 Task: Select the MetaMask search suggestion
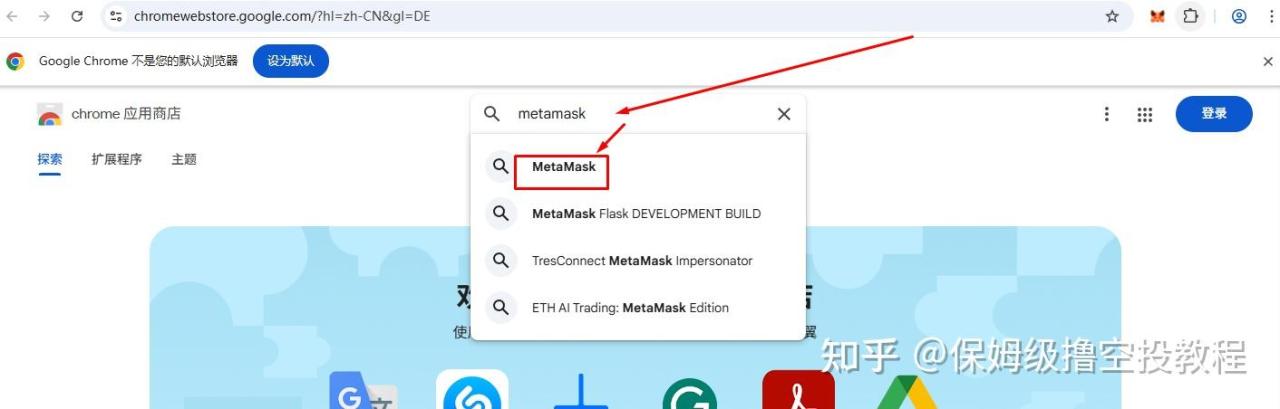[x=638, y=167]
